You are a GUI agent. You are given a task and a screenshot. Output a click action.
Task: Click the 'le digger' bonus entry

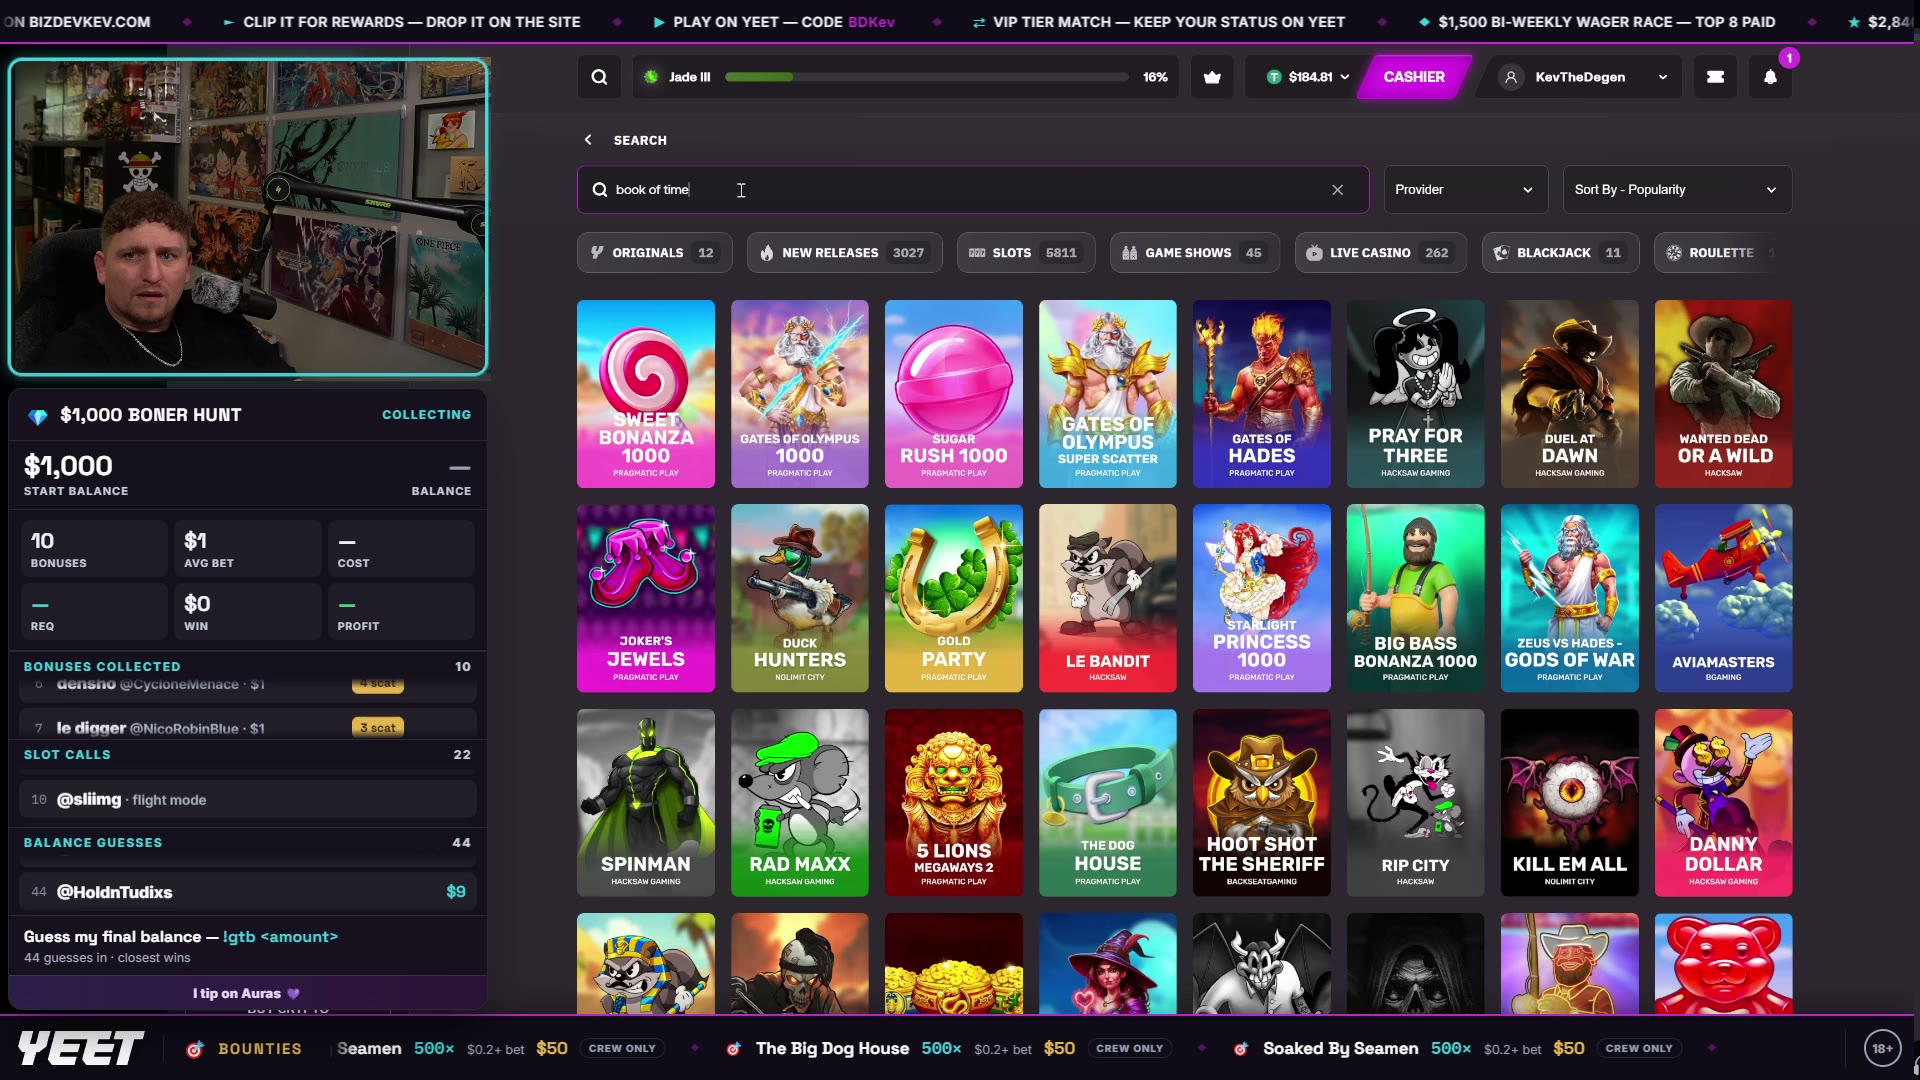(247, 727)
